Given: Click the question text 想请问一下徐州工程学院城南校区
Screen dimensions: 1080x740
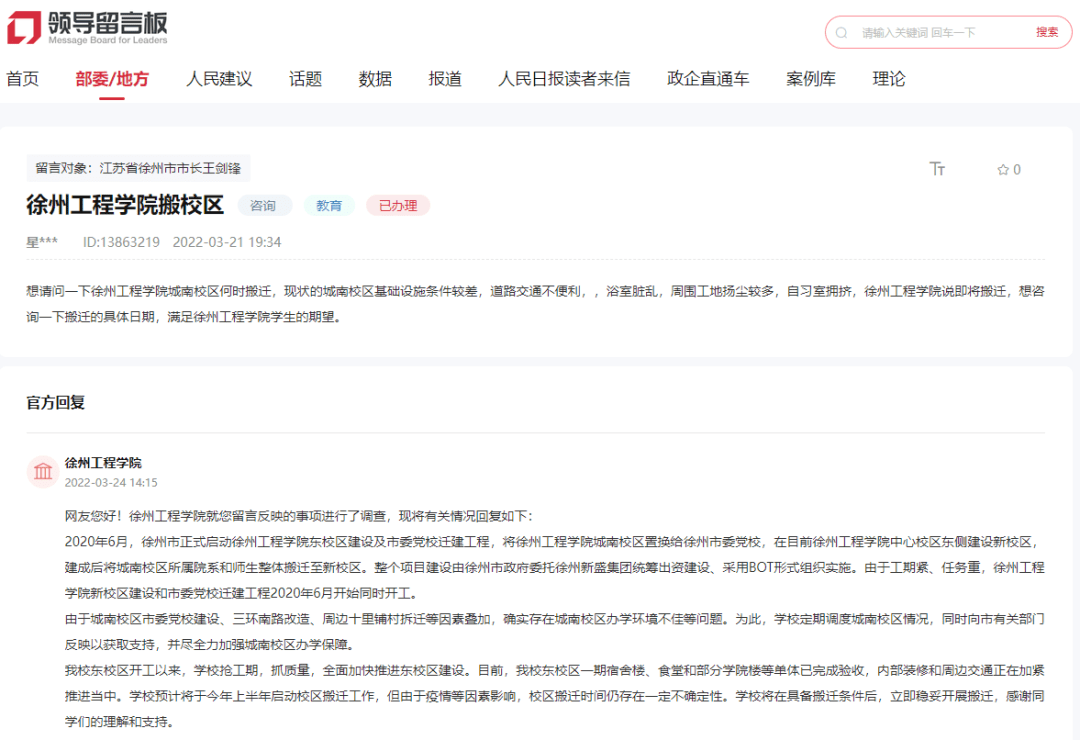Looking at the screenshot, I should pyautogui.click(x=535, y=304).
